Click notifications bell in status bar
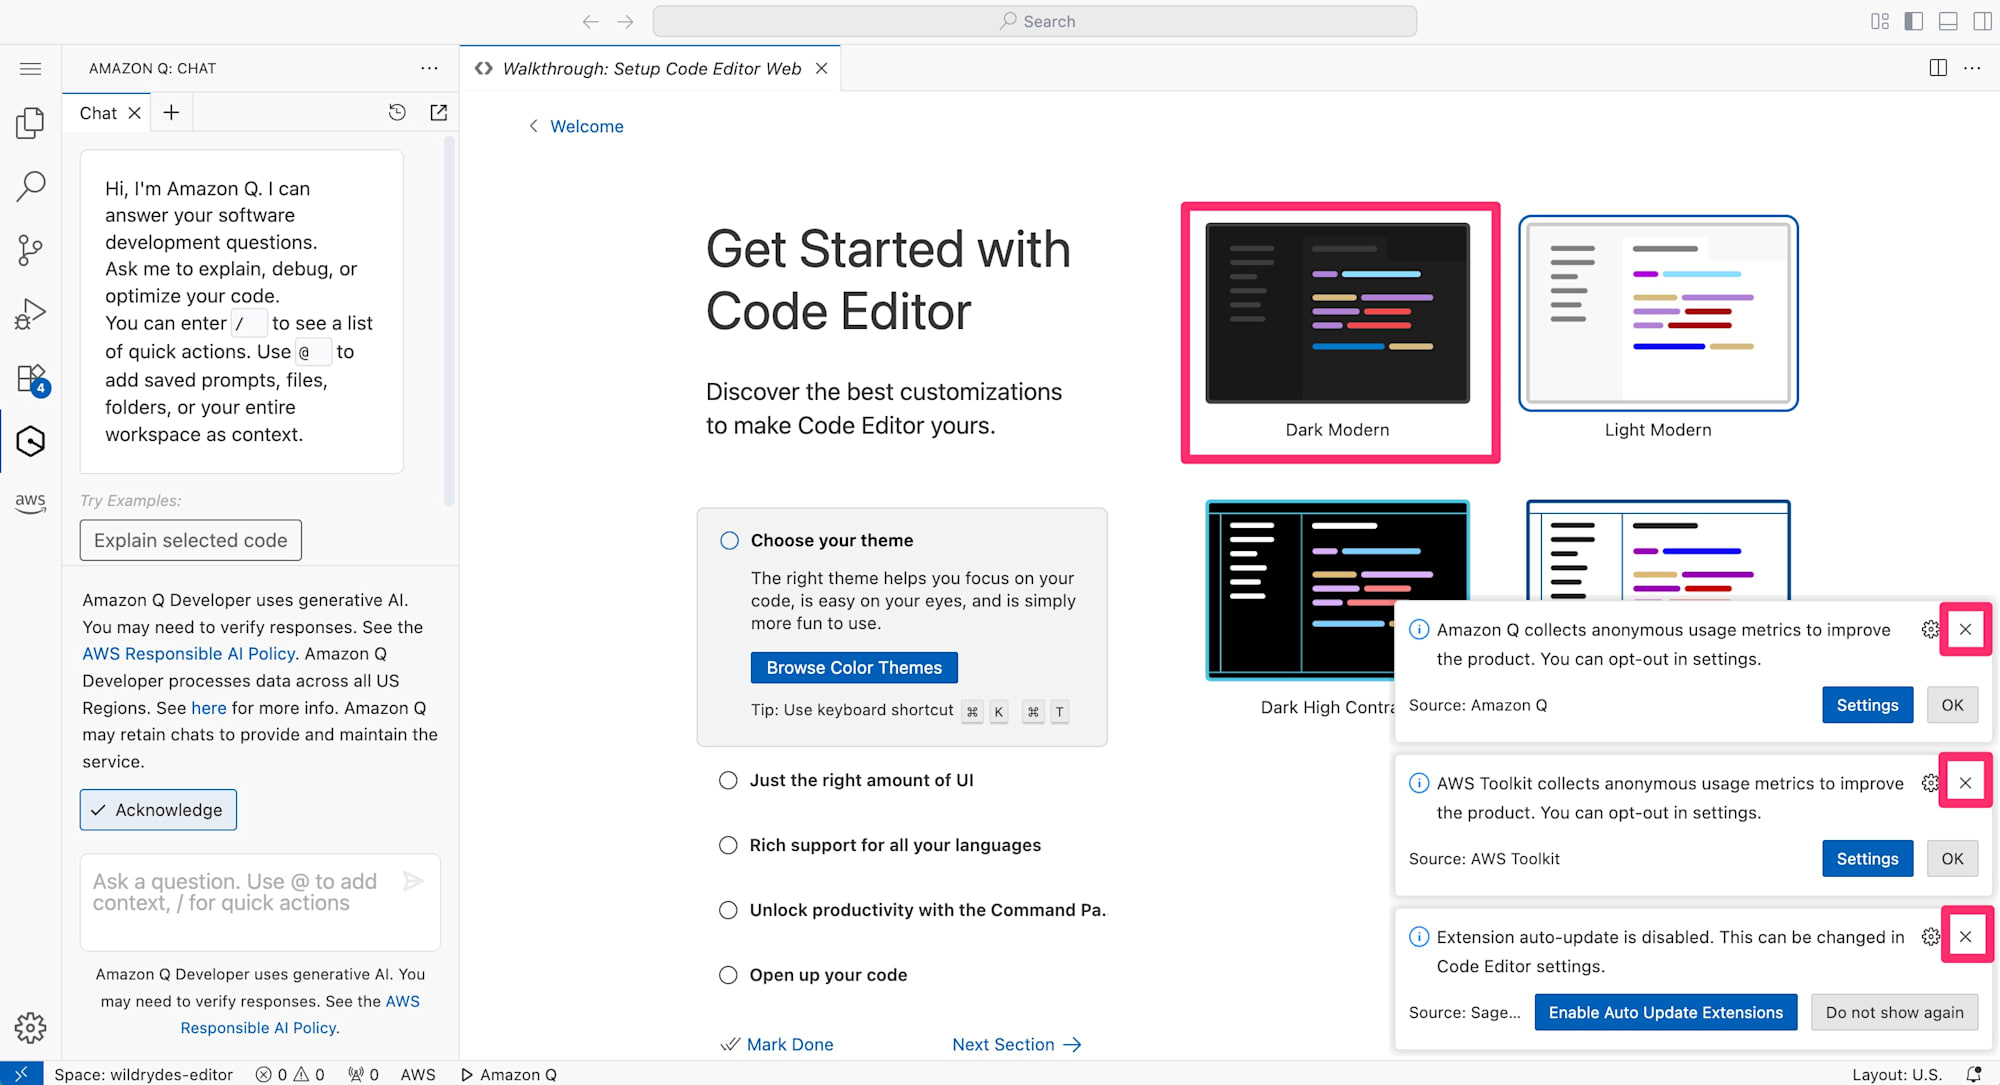This screenshot has height=1085, width=2000. 1973,1074
